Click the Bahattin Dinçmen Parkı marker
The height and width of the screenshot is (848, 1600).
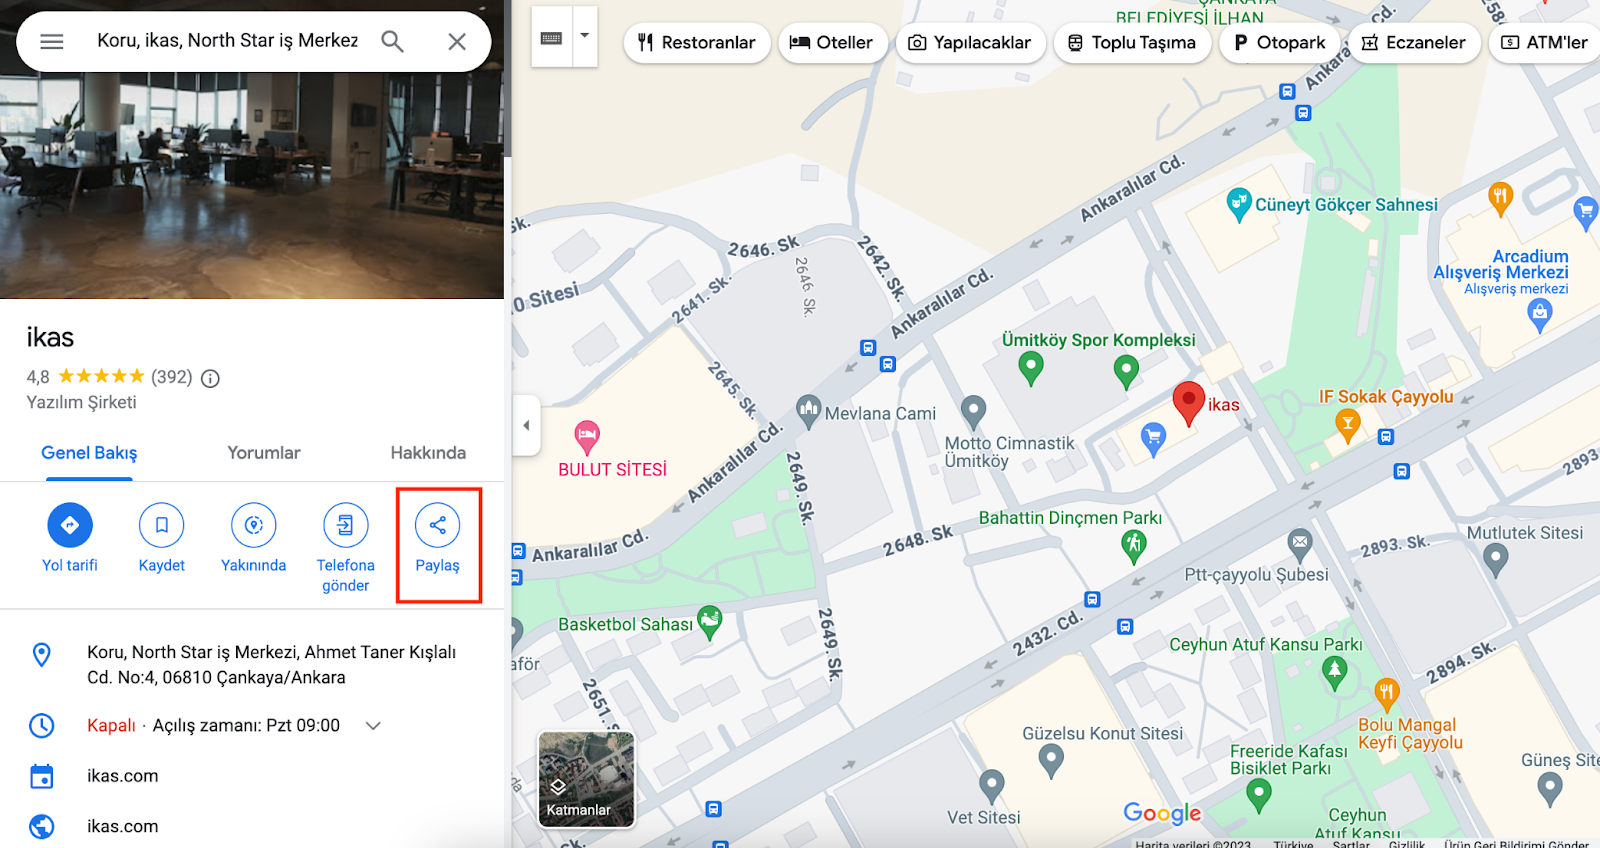(1133, 546)
